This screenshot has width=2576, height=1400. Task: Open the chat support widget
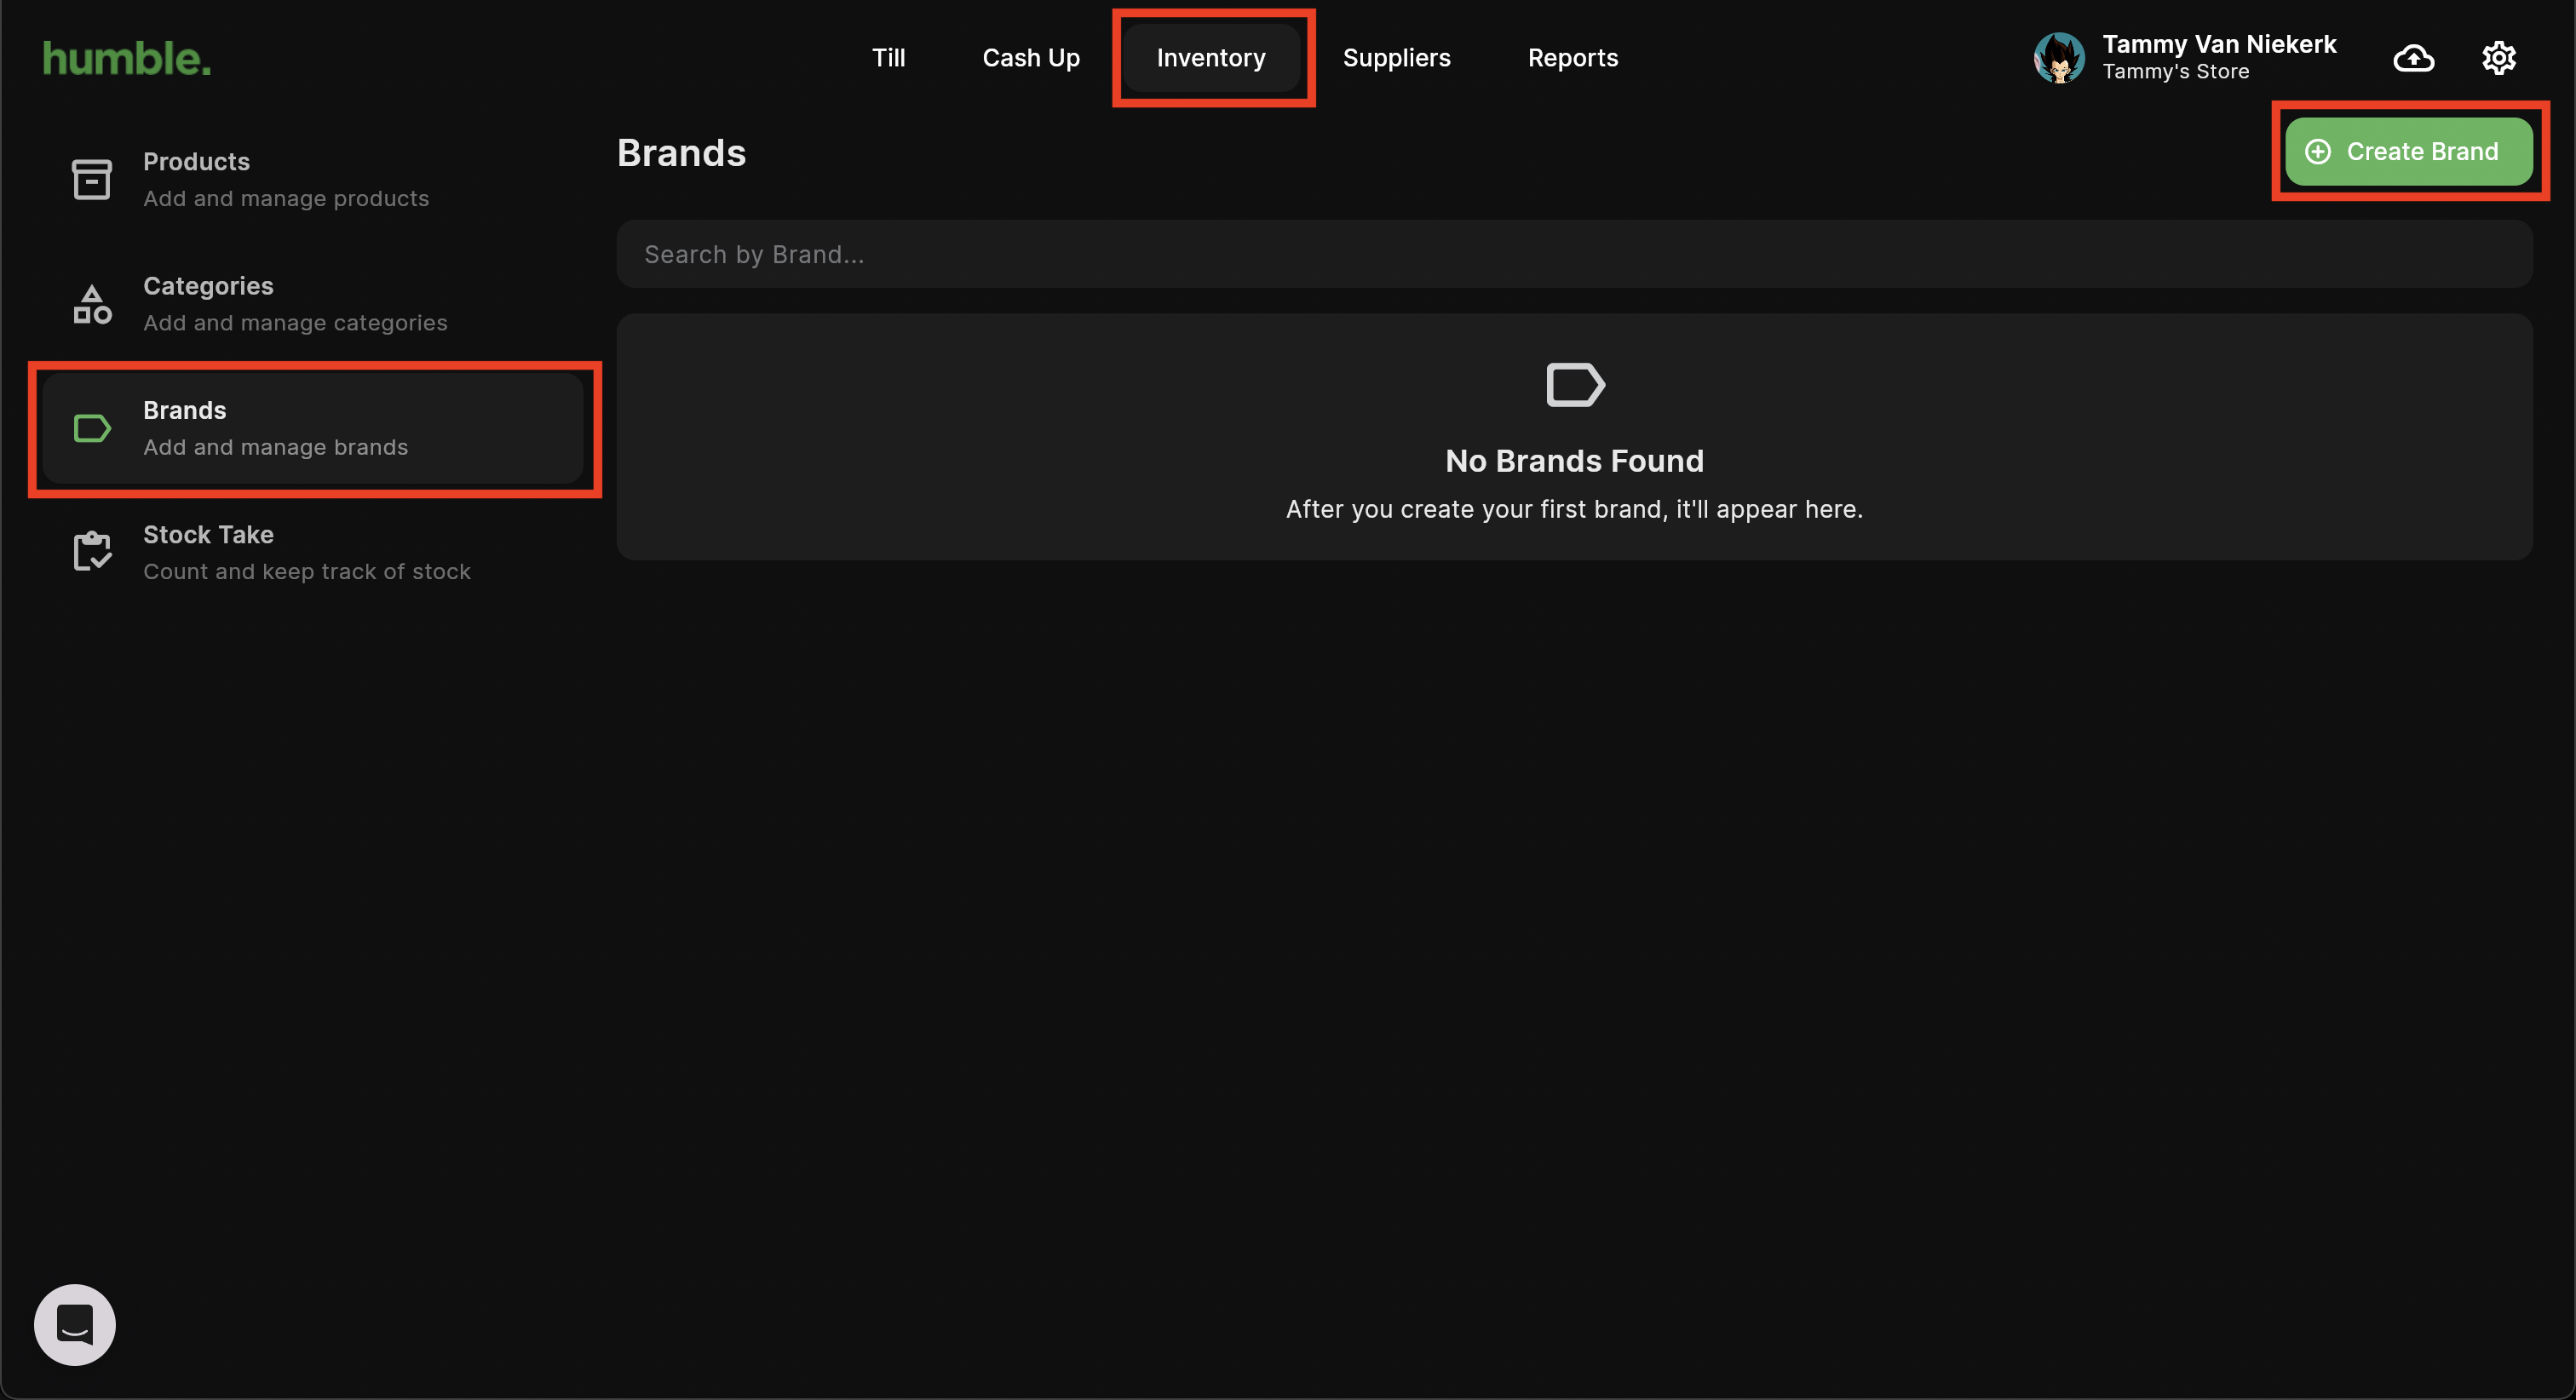pyautogui.click(x=75, y=1324)
